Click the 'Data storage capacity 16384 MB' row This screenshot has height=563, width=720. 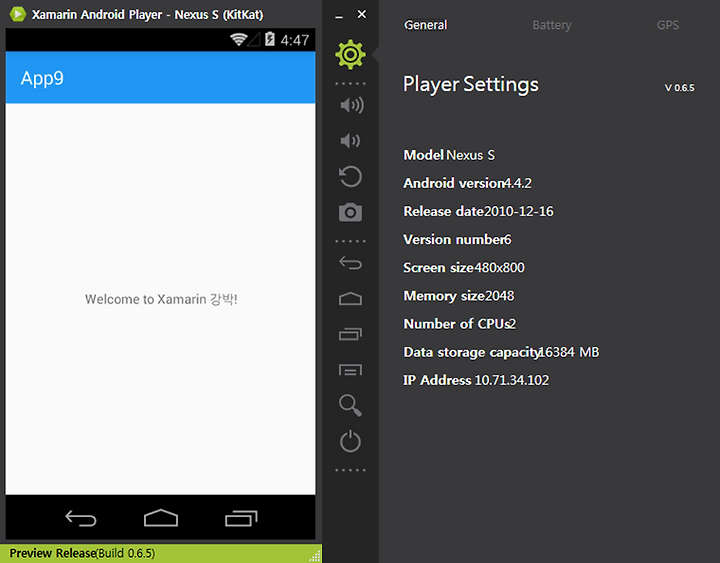501,352
